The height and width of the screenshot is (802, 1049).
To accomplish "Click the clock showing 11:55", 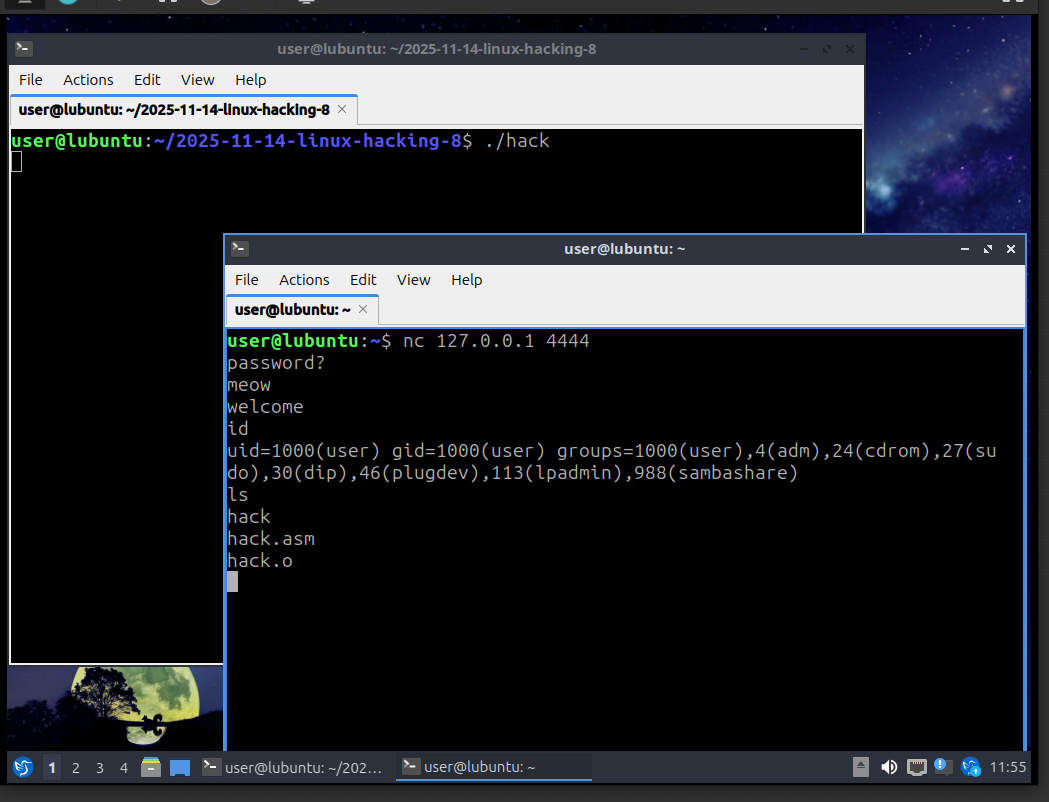I will coord(1007,768).
